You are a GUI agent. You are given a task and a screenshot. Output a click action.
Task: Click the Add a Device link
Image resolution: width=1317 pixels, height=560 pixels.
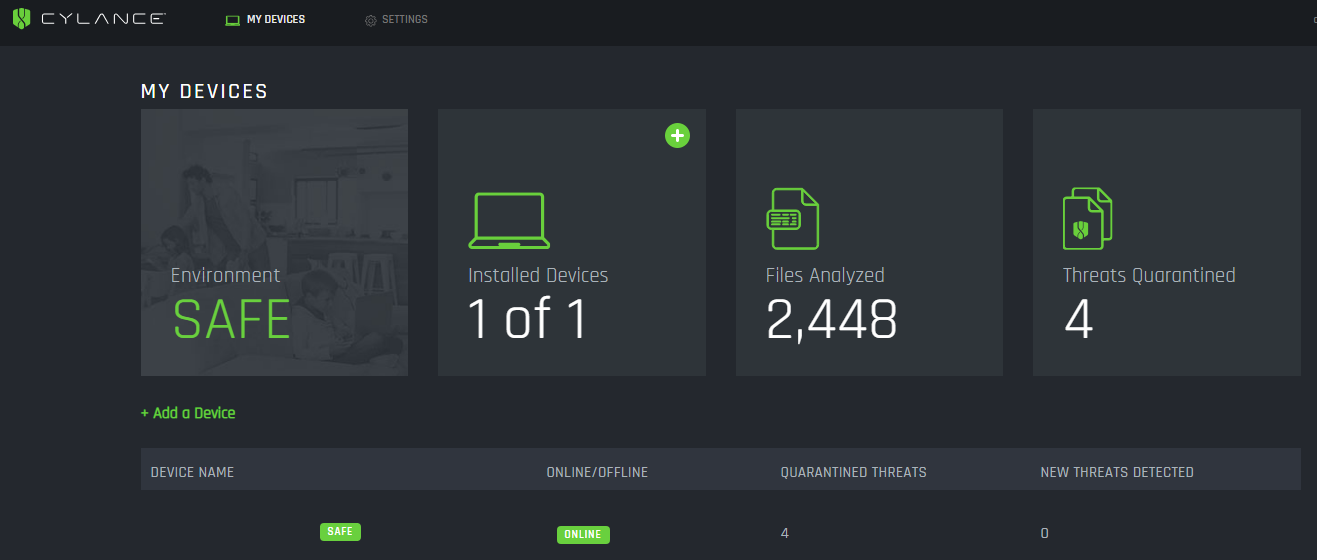coord(188,413)
